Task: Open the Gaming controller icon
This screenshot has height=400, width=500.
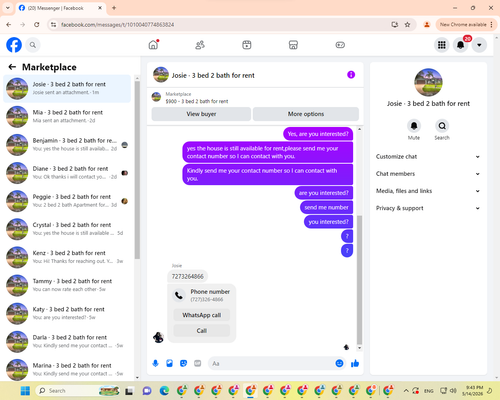Action: coord(340,45)
